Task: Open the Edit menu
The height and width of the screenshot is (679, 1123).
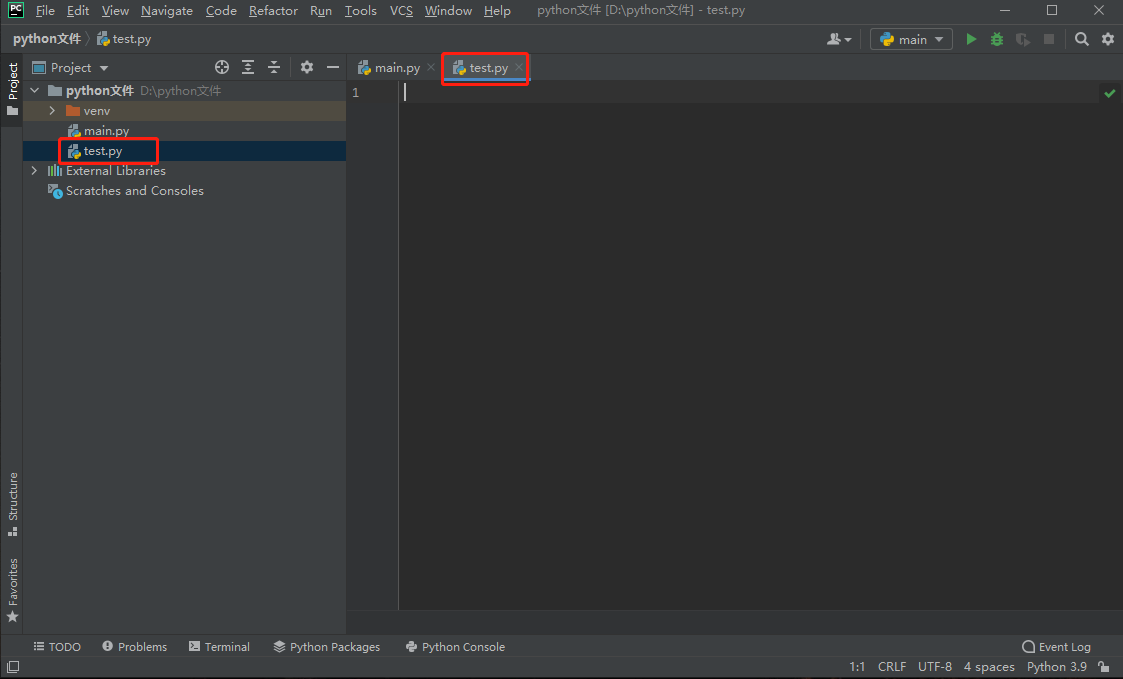Action: [77, 11]
